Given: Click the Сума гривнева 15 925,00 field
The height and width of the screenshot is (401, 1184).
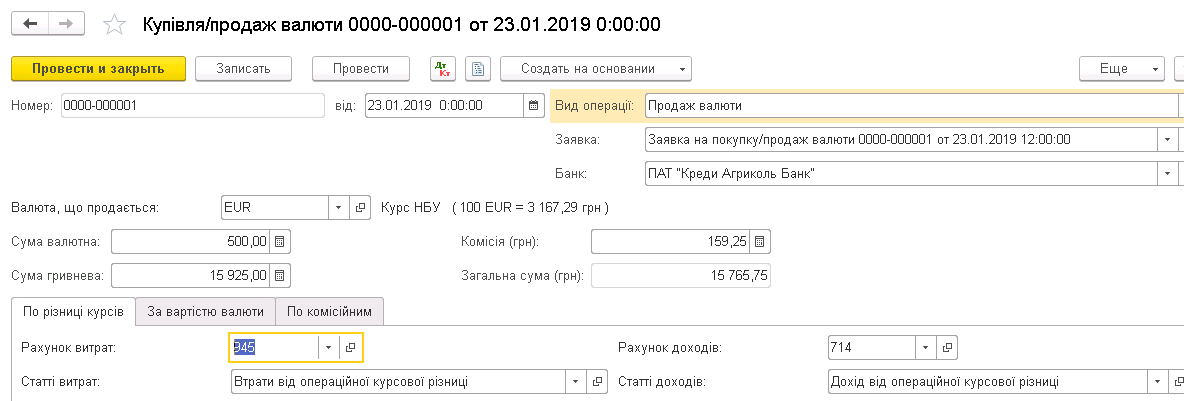Looking at the screenshot, I should pyautogui.click(x=191, y=276).
